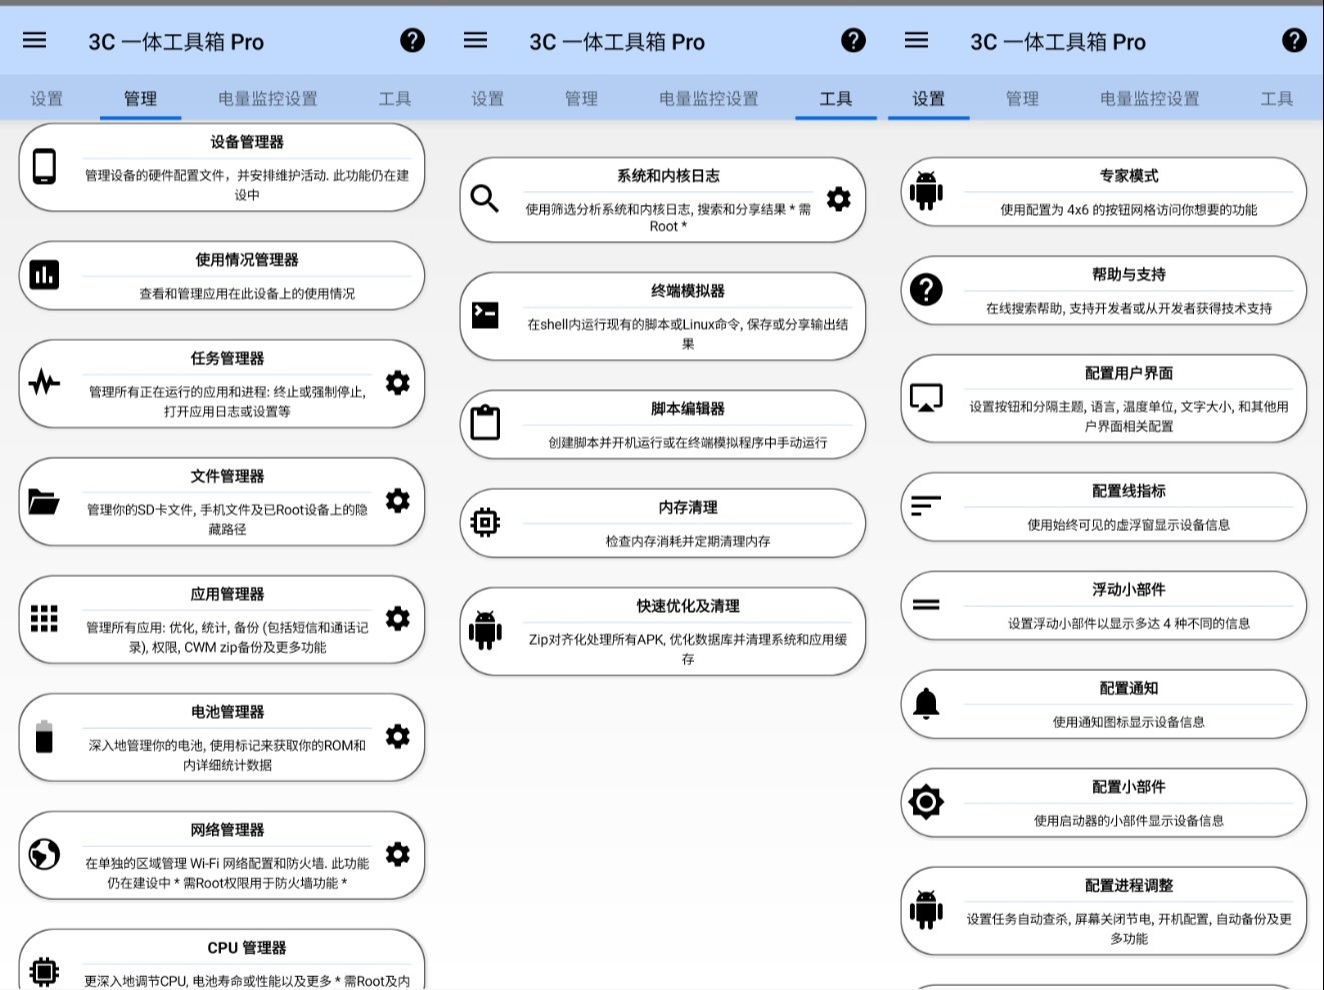Switch to 工具 tab in right panel
Viewport: 1324px width, 990px height.
pos(1276,98)
